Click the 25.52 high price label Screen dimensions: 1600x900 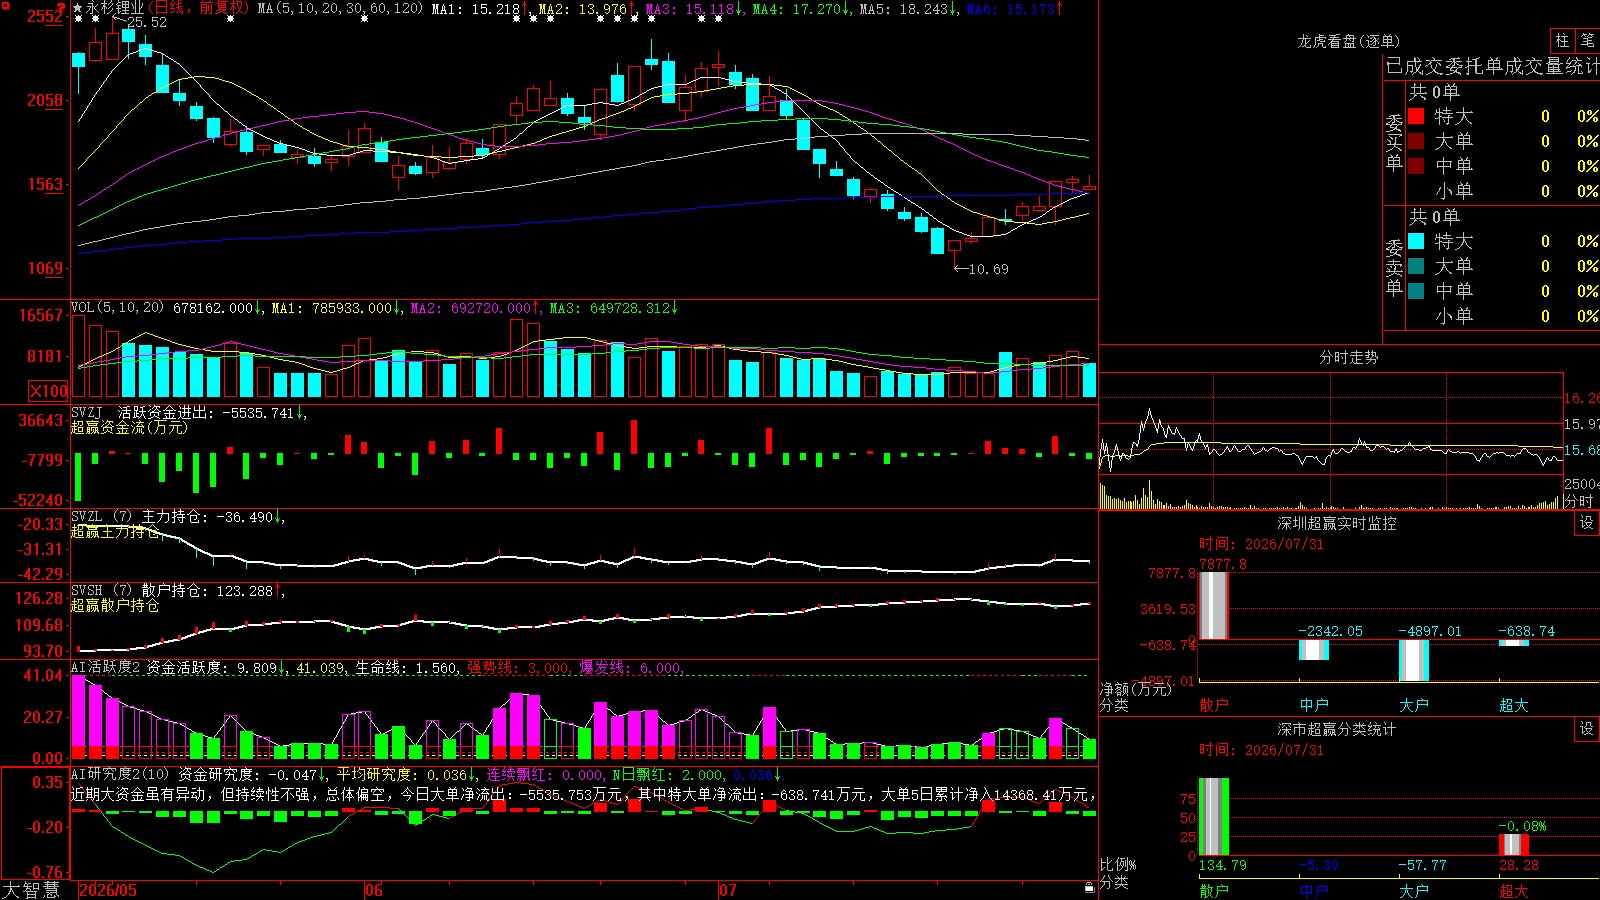tap(147, 22)
